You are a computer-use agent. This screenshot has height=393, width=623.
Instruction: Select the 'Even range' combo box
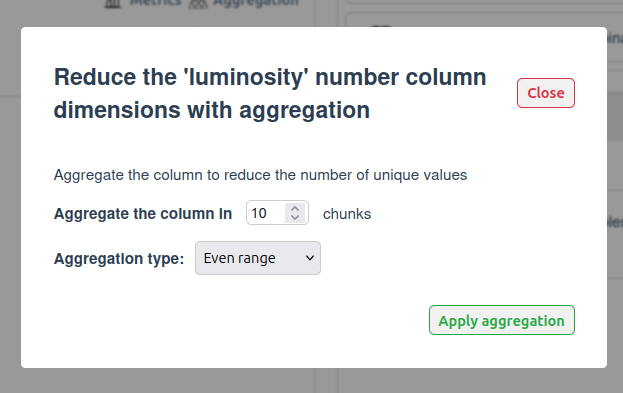[x=258, y=258]
